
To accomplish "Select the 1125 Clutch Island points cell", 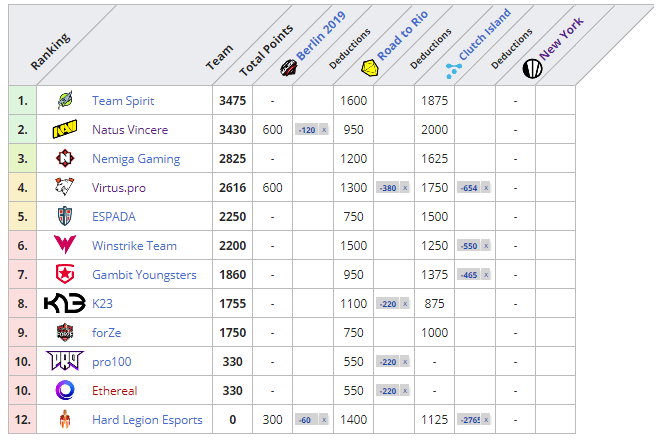I will coord(435,420).
